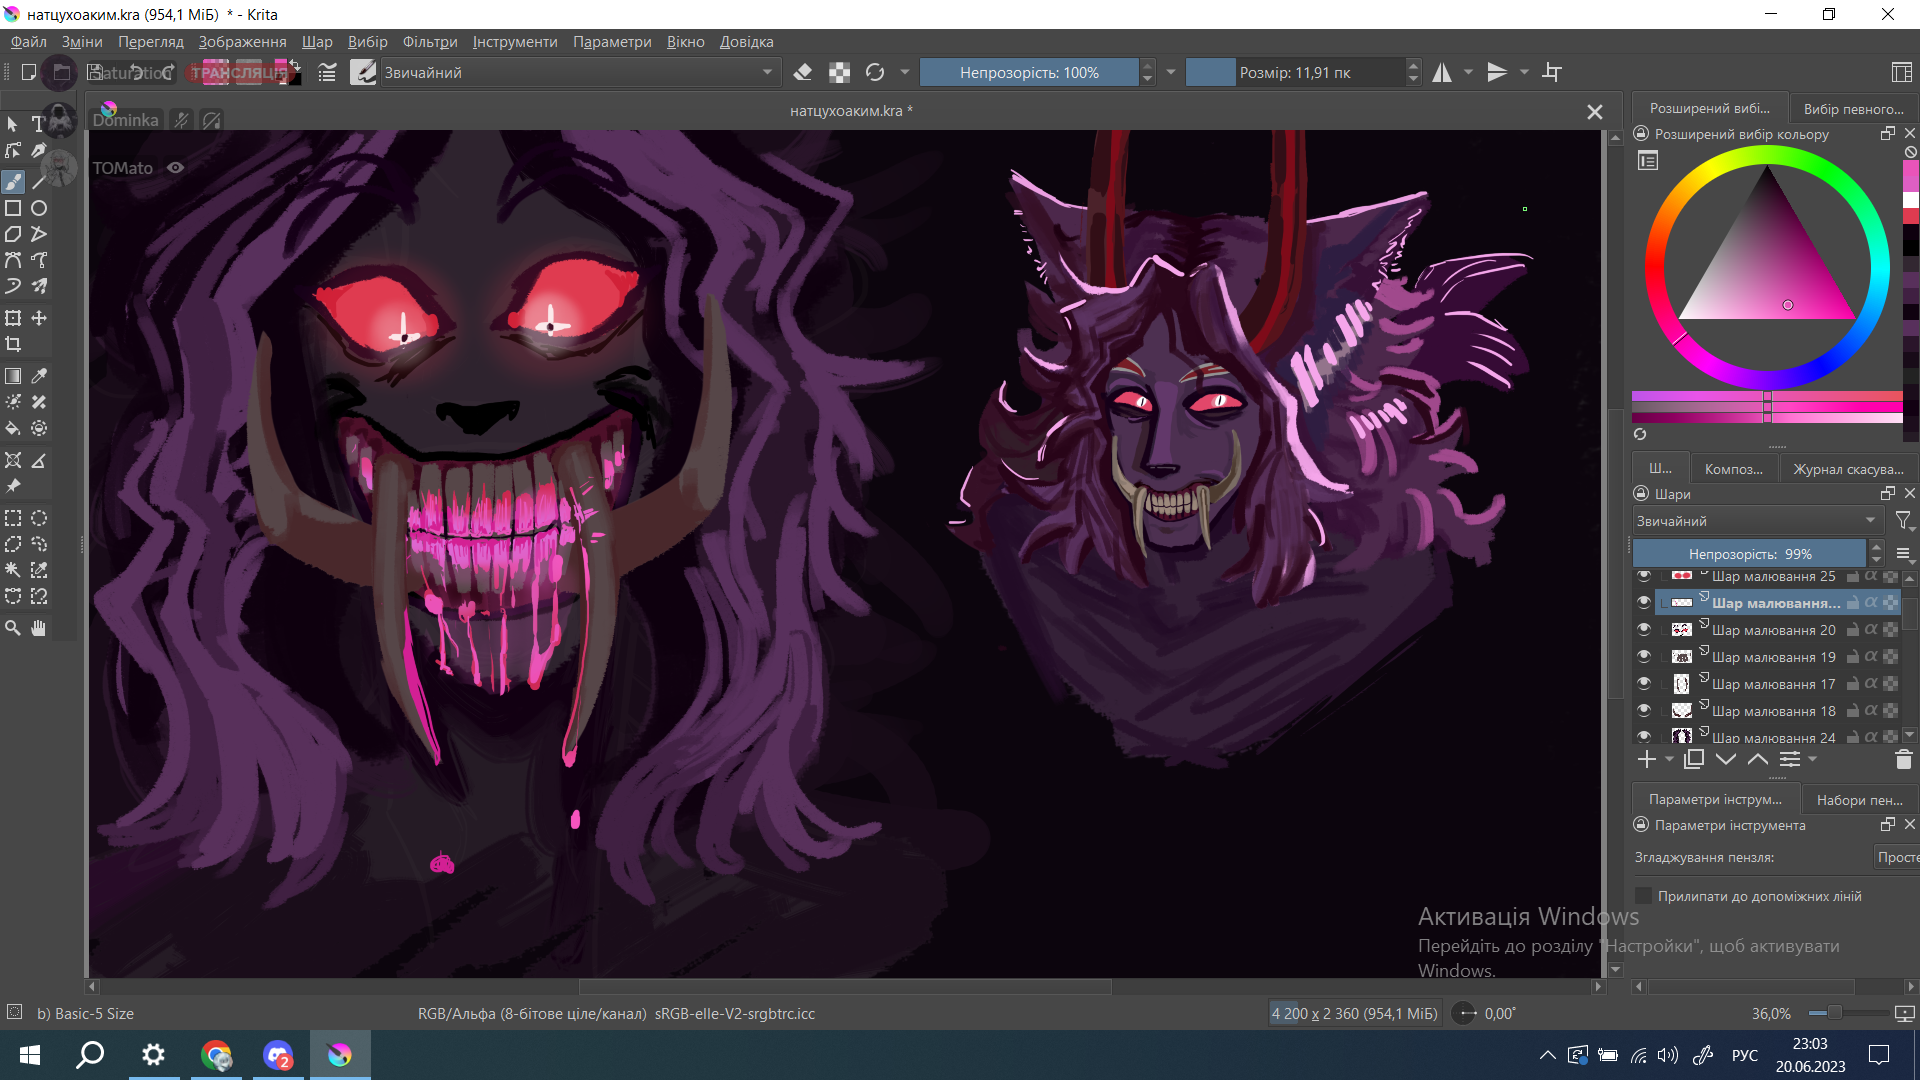Hide layer Шар малювання 25
1920x1080 pixels.
[x=1644, y=576]
